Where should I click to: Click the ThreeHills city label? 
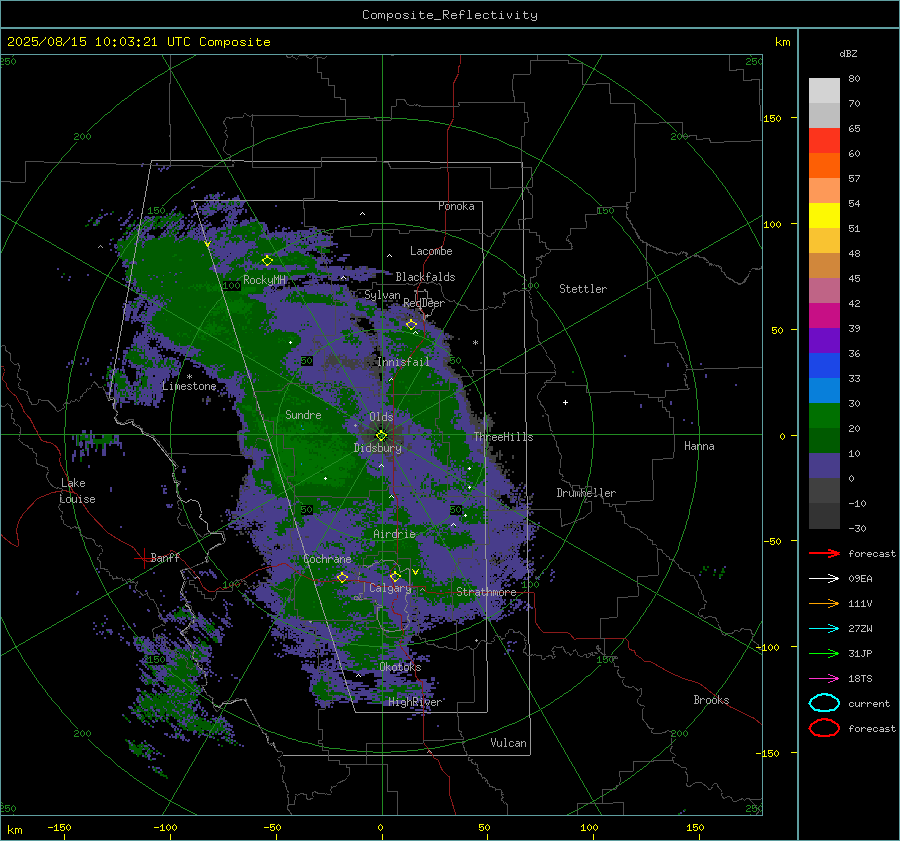(503, 437)
